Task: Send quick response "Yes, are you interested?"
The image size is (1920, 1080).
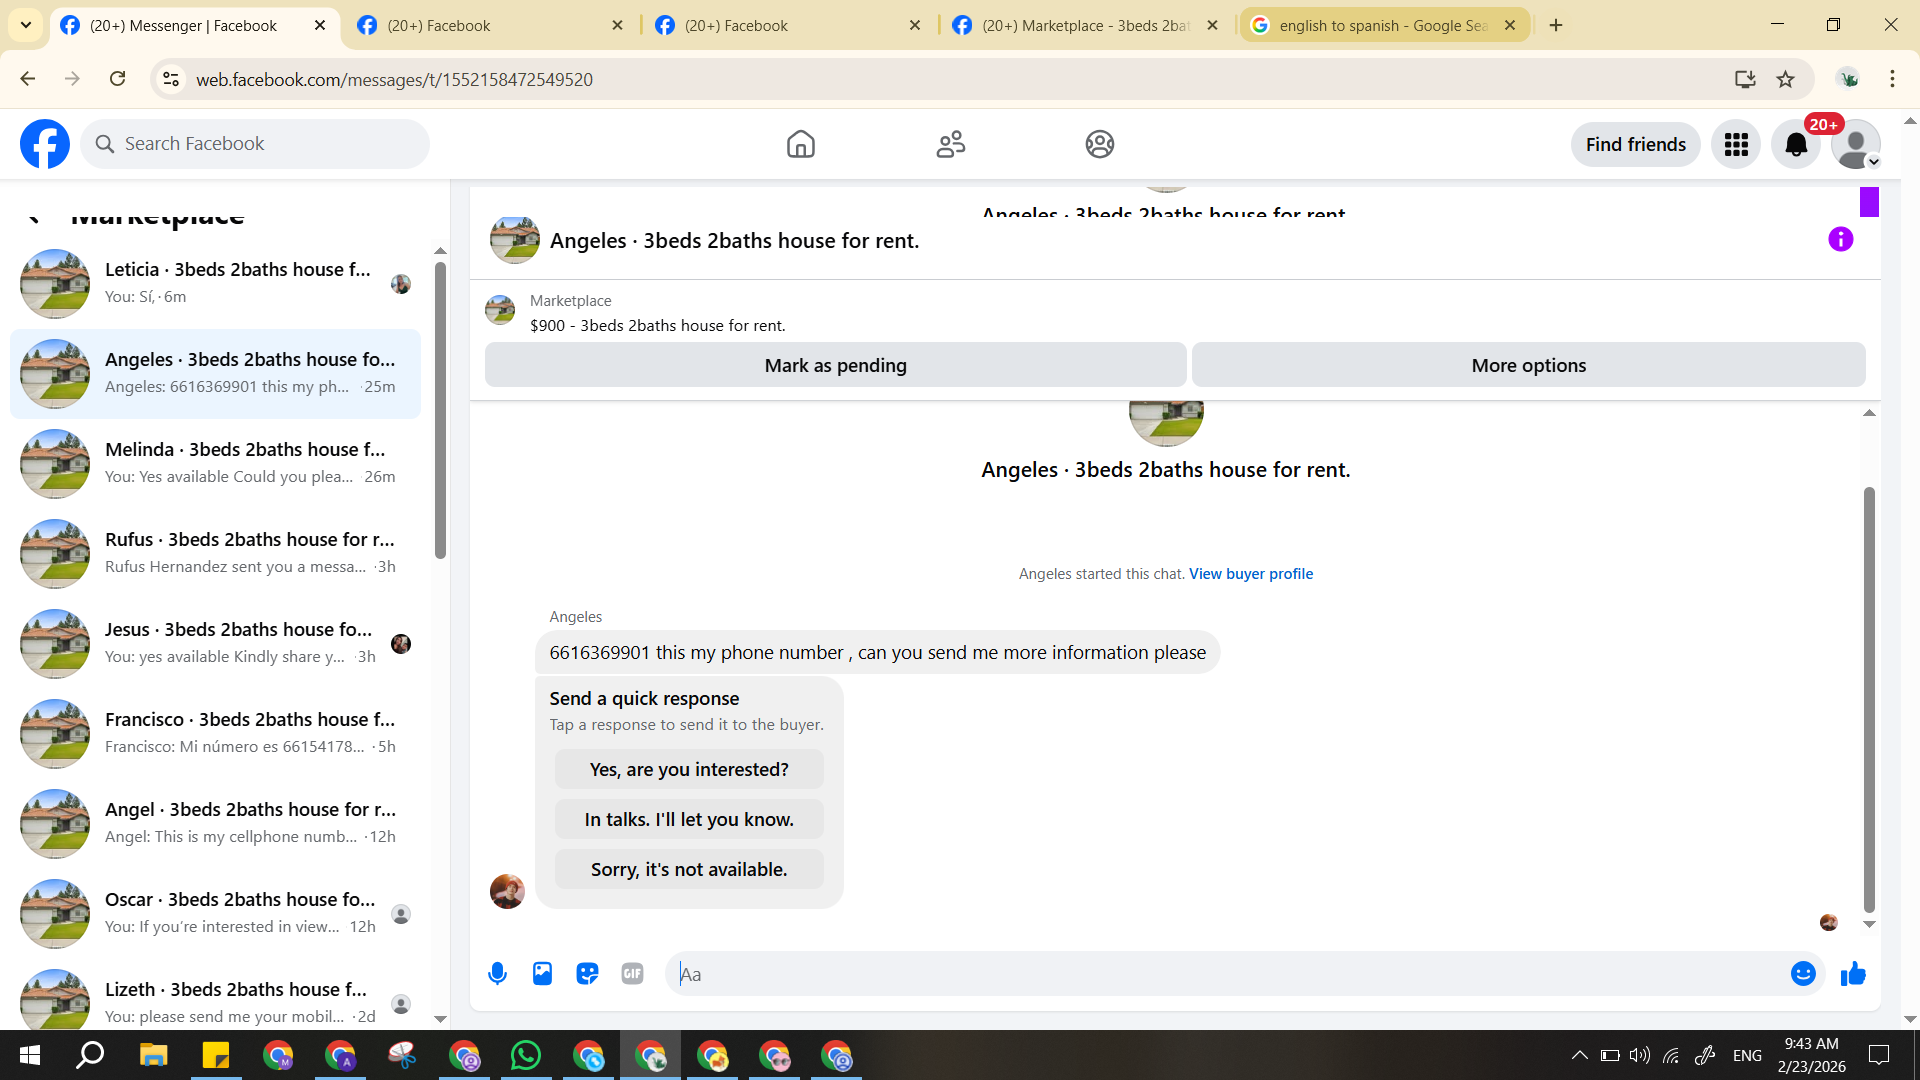Action: coord(689,769)
